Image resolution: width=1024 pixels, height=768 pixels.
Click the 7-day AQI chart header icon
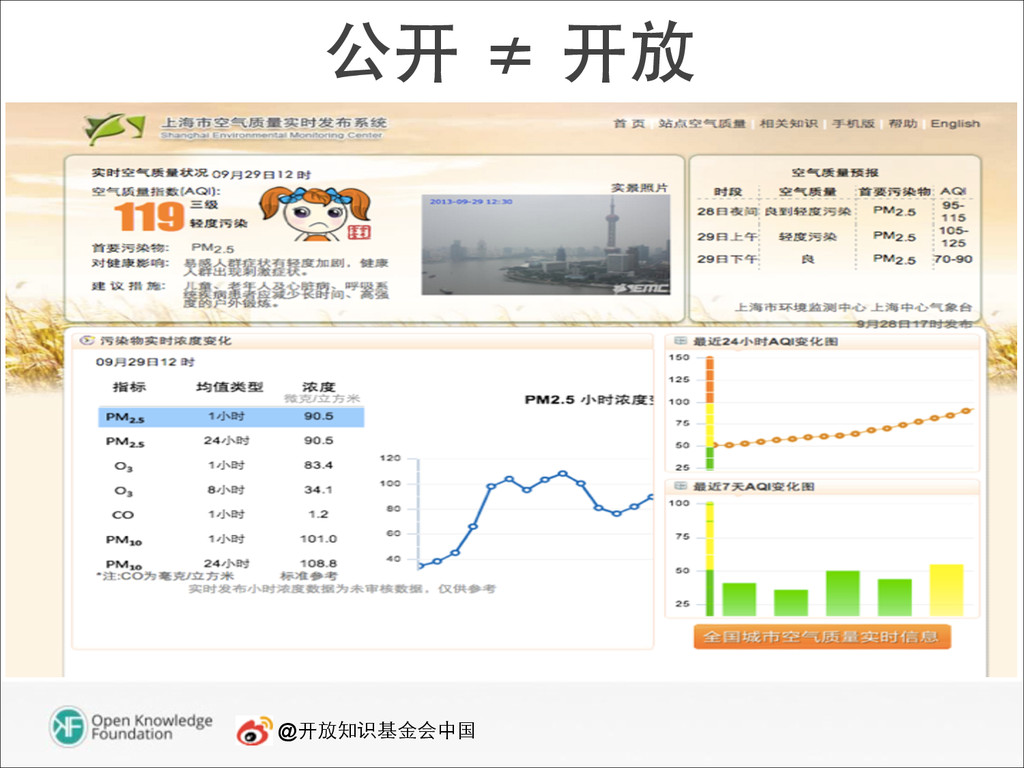[x=680, y=486]
